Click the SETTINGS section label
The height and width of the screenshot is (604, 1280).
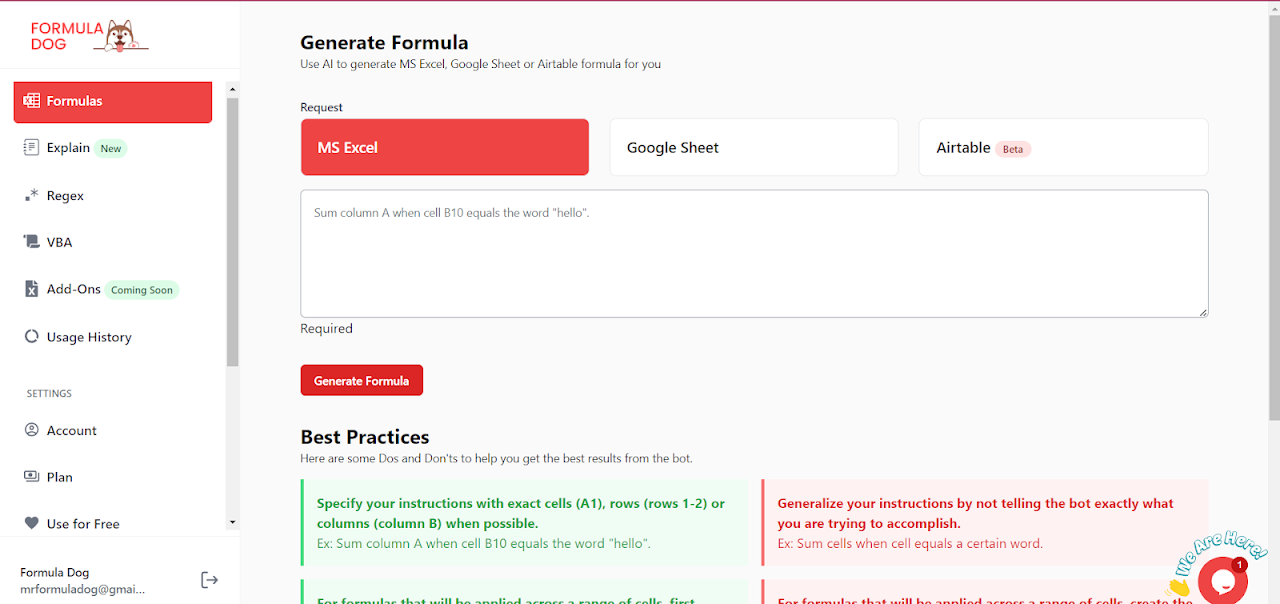(49, 394)
